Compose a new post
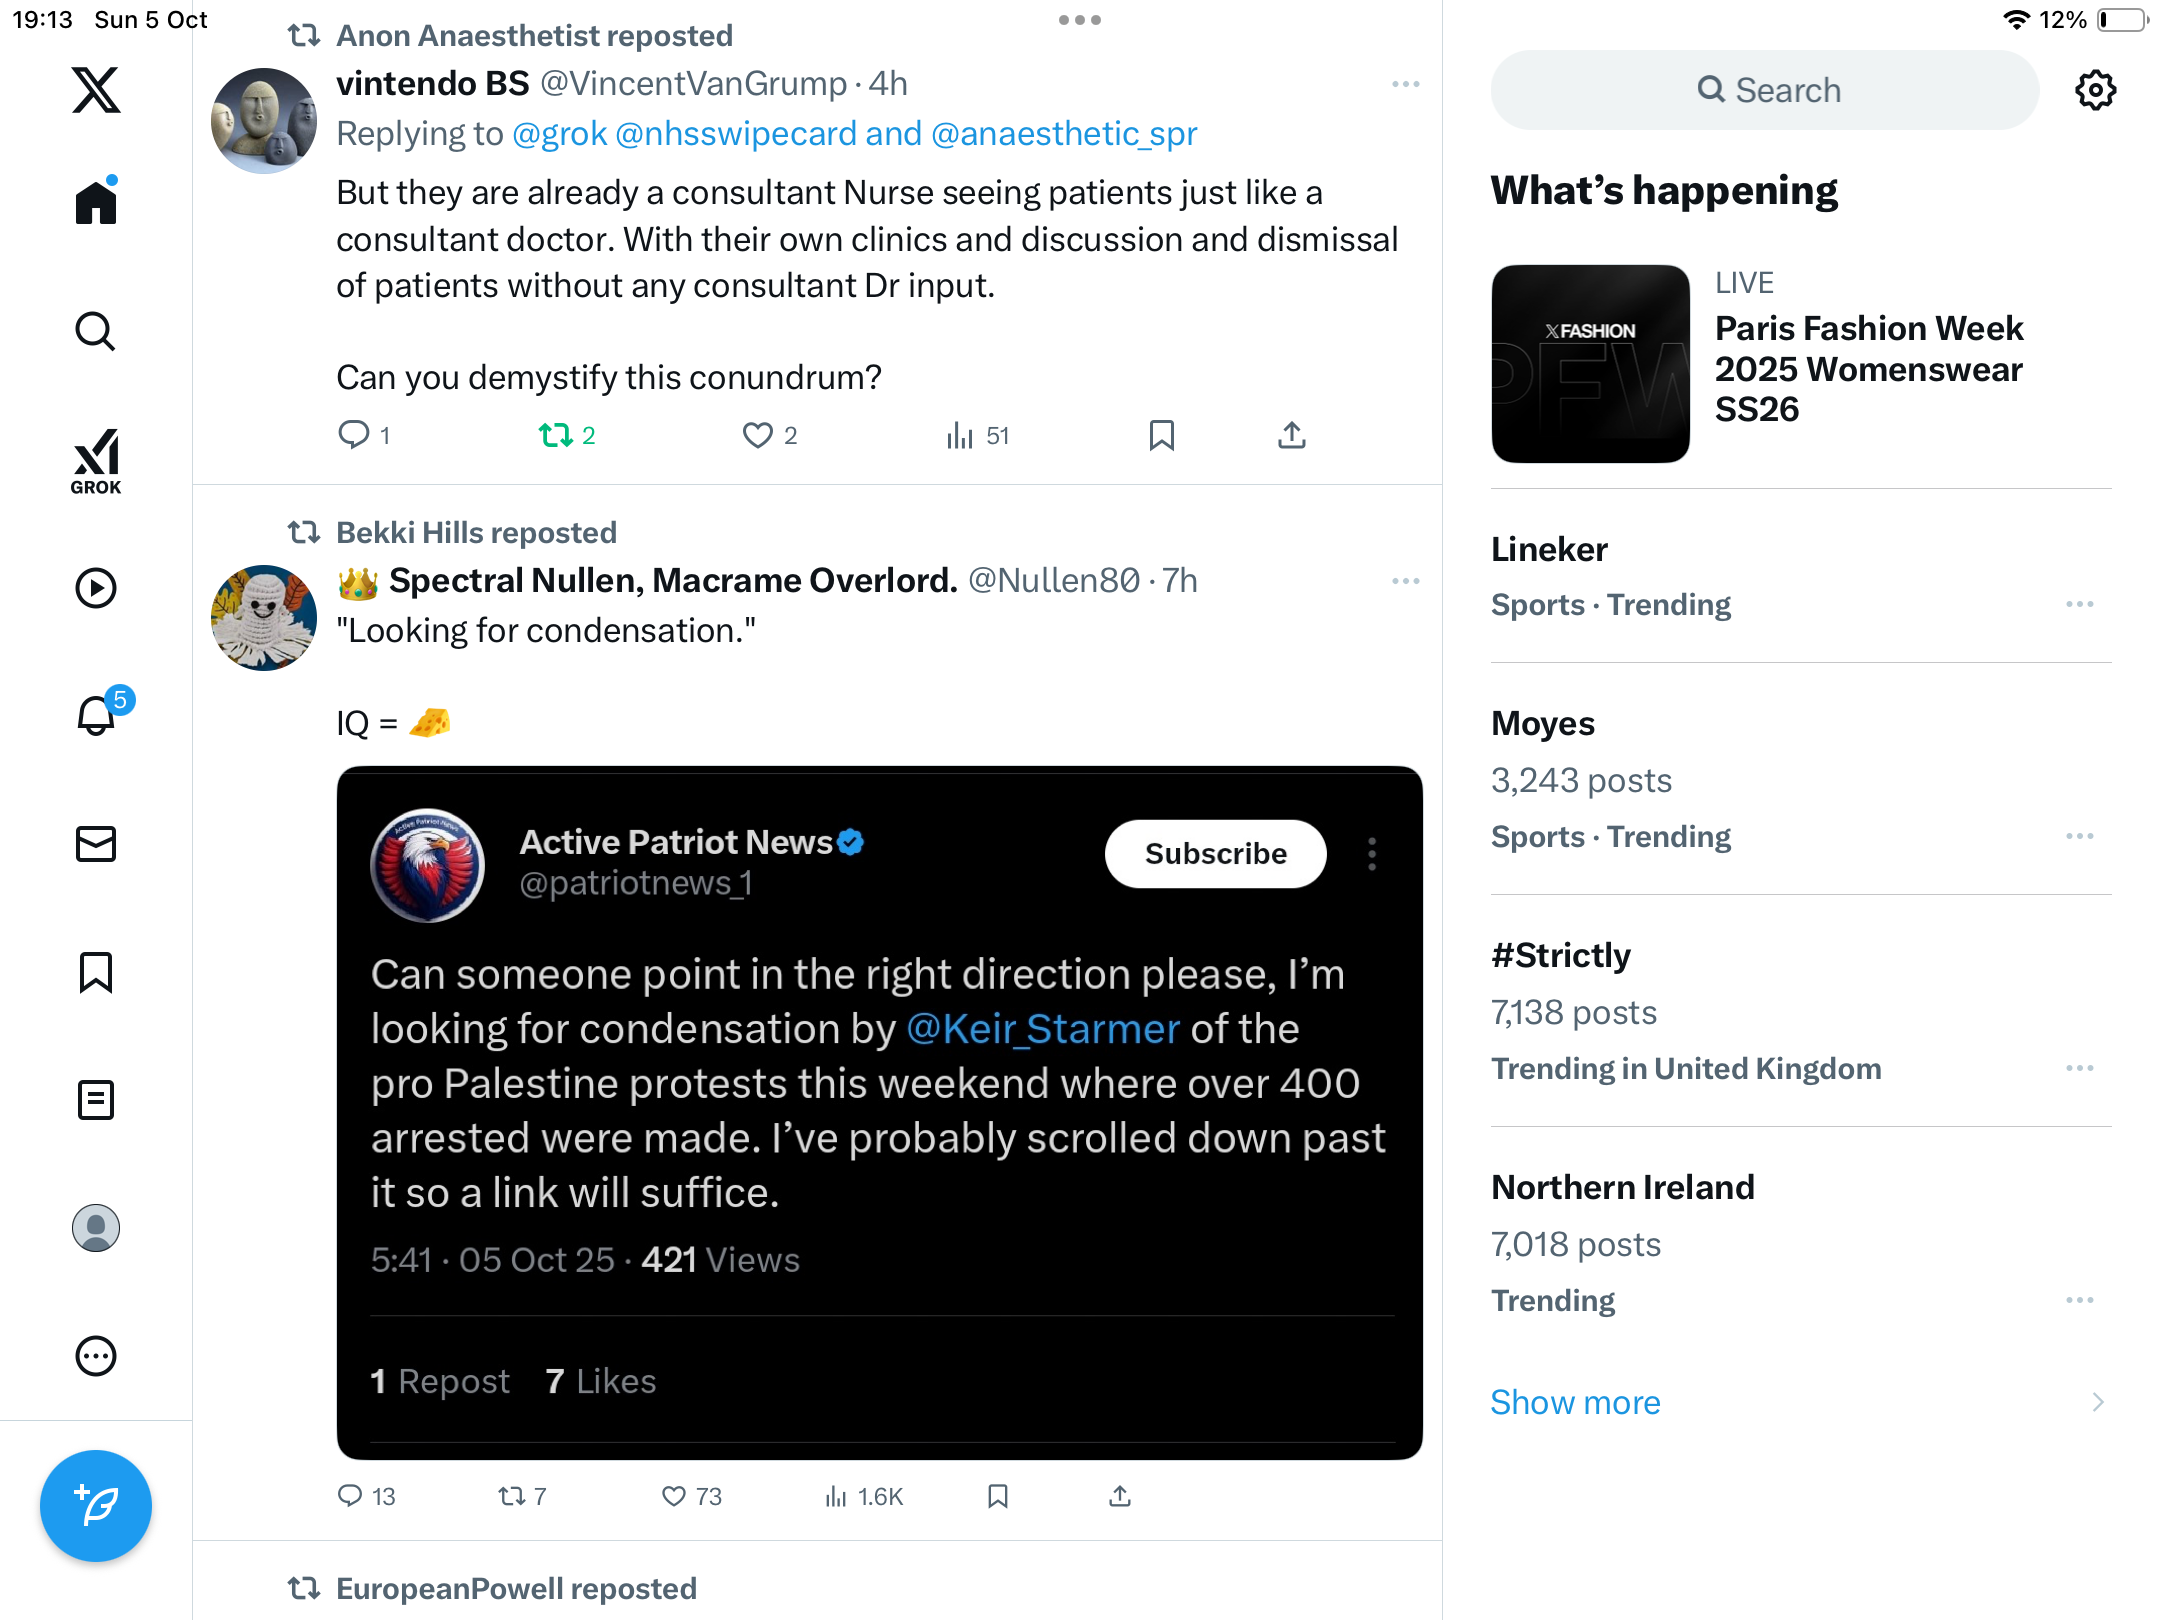The height and width of the screenshot is (1620, 2160). [x=96, y=1505]
